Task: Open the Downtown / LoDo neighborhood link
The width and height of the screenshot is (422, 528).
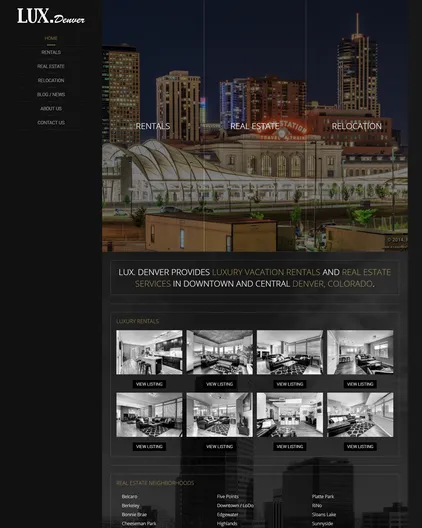Action: tap(235, 506)
